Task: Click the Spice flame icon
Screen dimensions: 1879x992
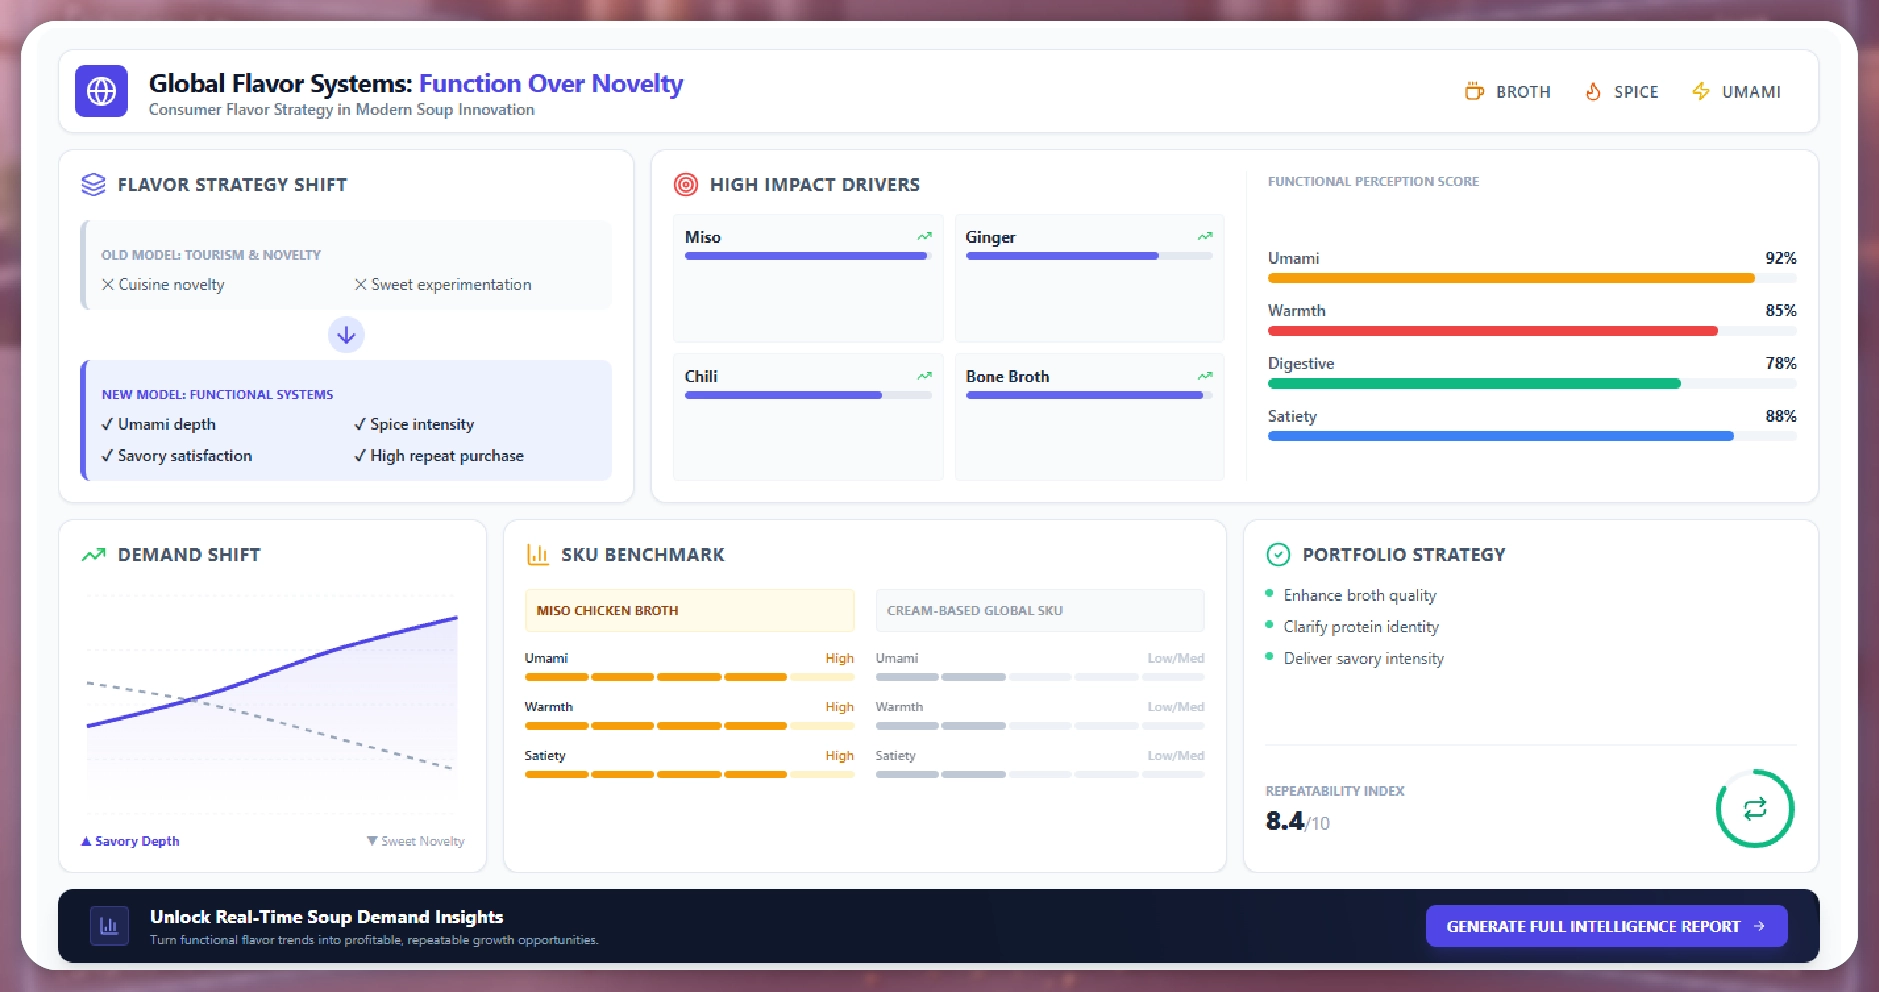Action: tap(1593, 91)
